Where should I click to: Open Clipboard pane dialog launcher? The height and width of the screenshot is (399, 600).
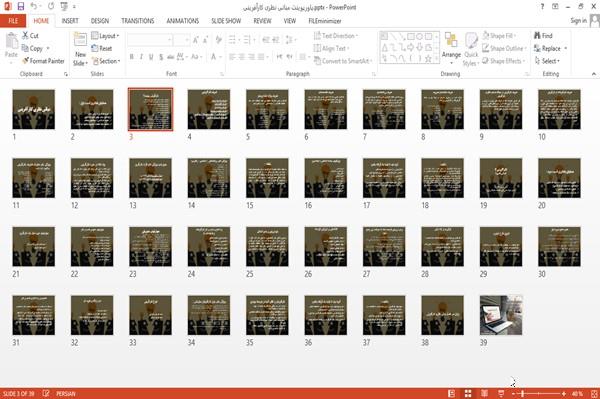click(x=66, y=74)
